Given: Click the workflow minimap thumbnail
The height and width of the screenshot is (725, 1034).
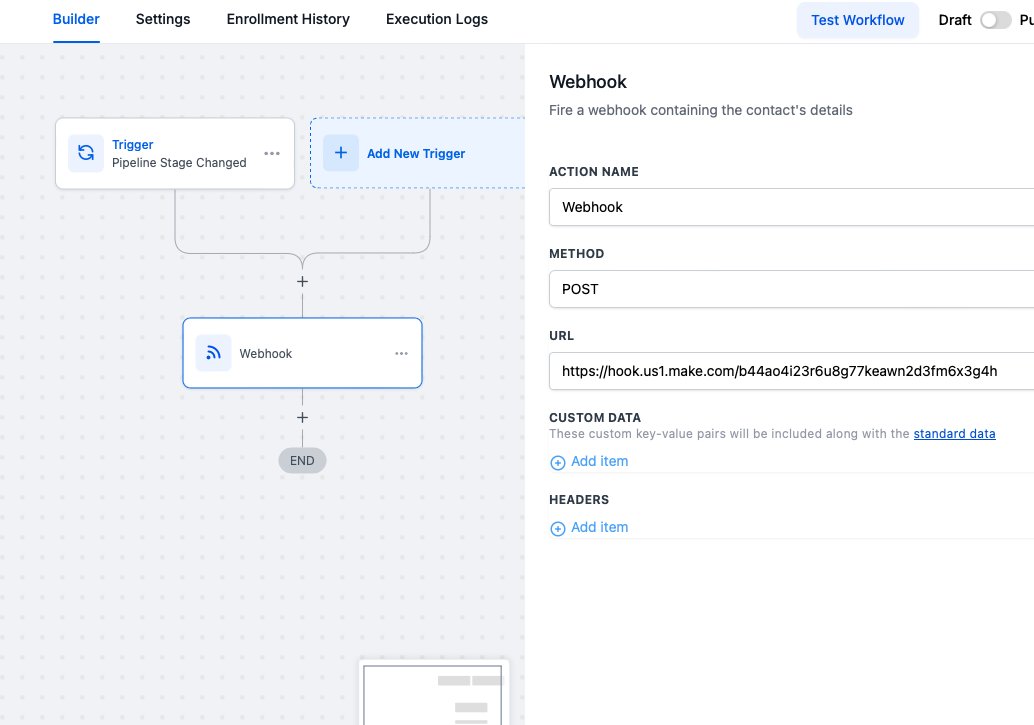Looking at the screenshot, I should (x=434, y=693).
